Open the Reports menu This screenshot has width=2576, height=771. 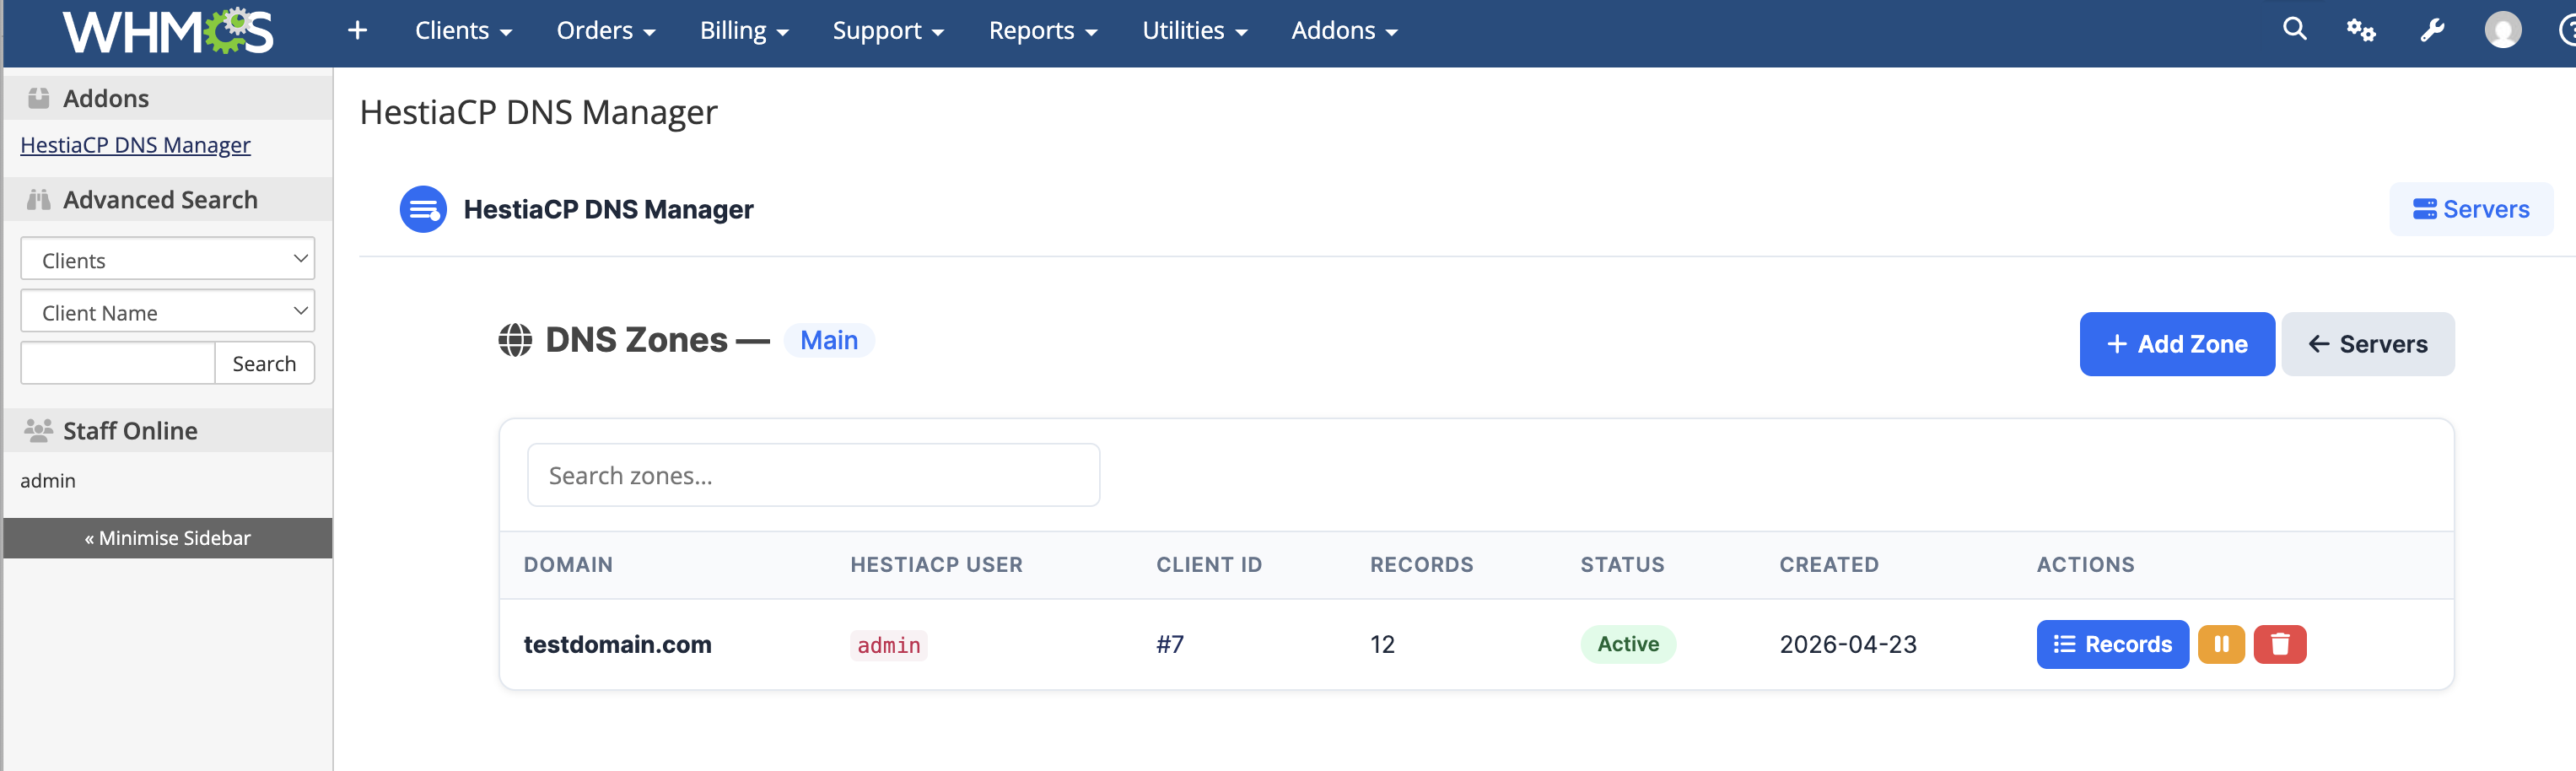point(1042,31)
